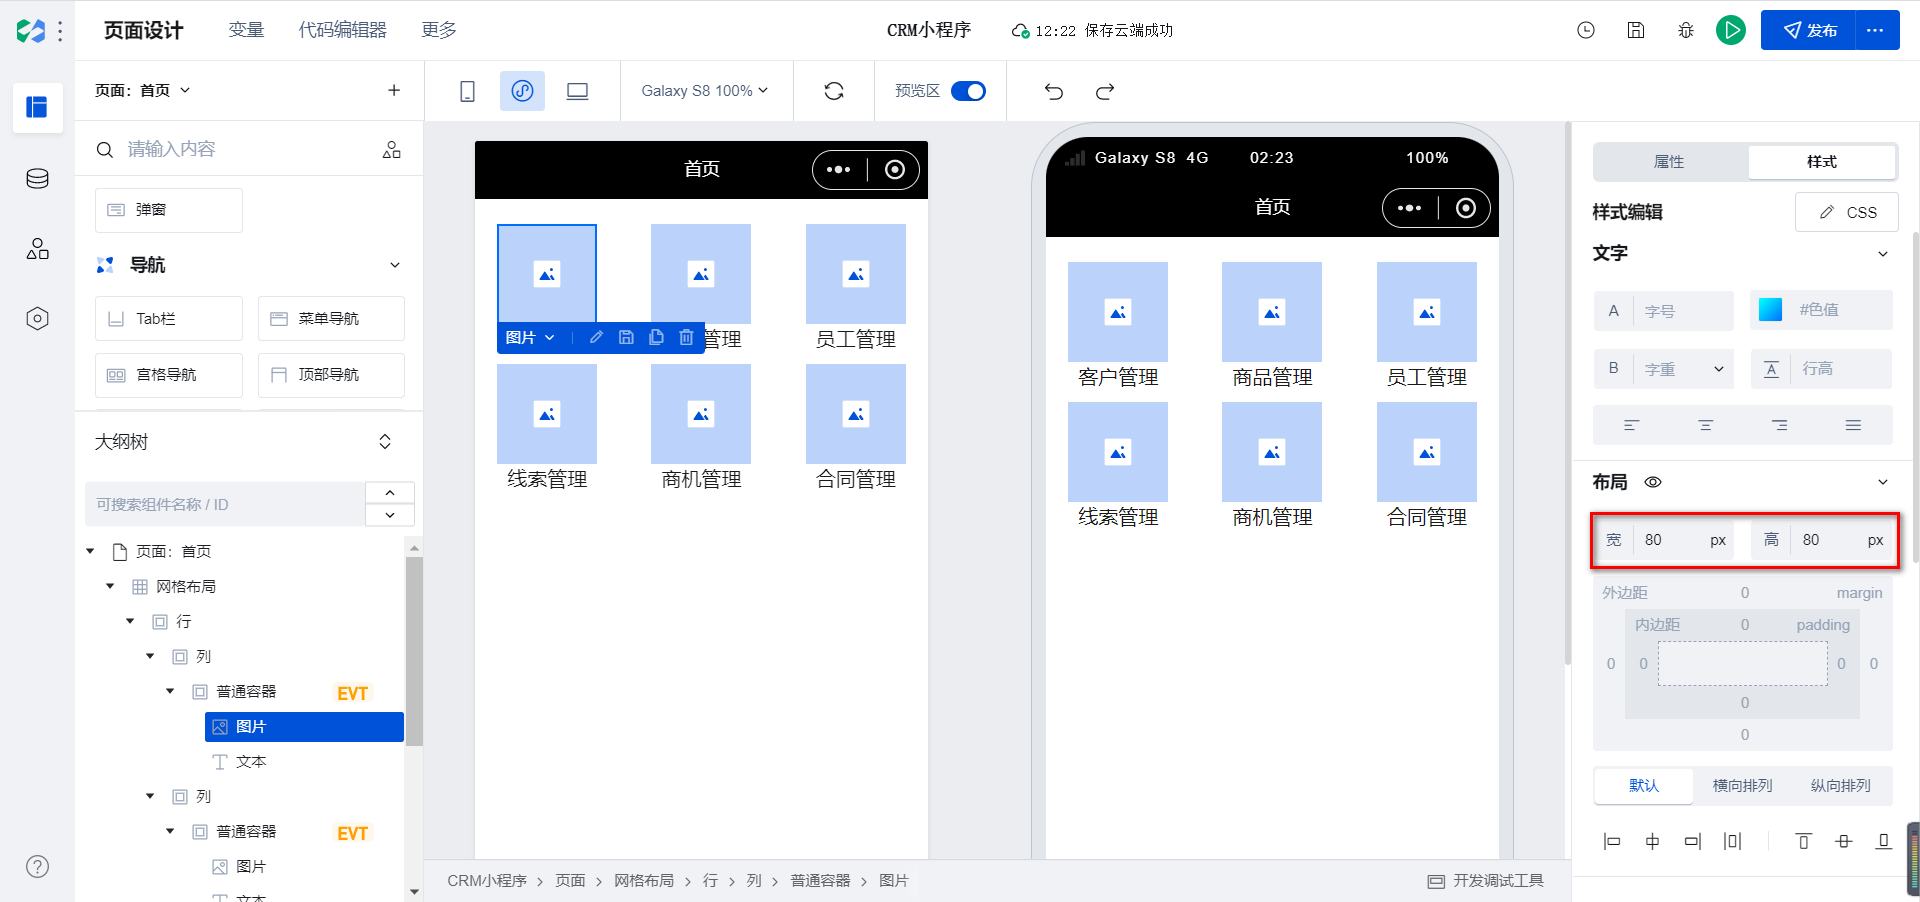Switch to the 属性 tab
The image size is (1920, 902).
[1669, 161]
